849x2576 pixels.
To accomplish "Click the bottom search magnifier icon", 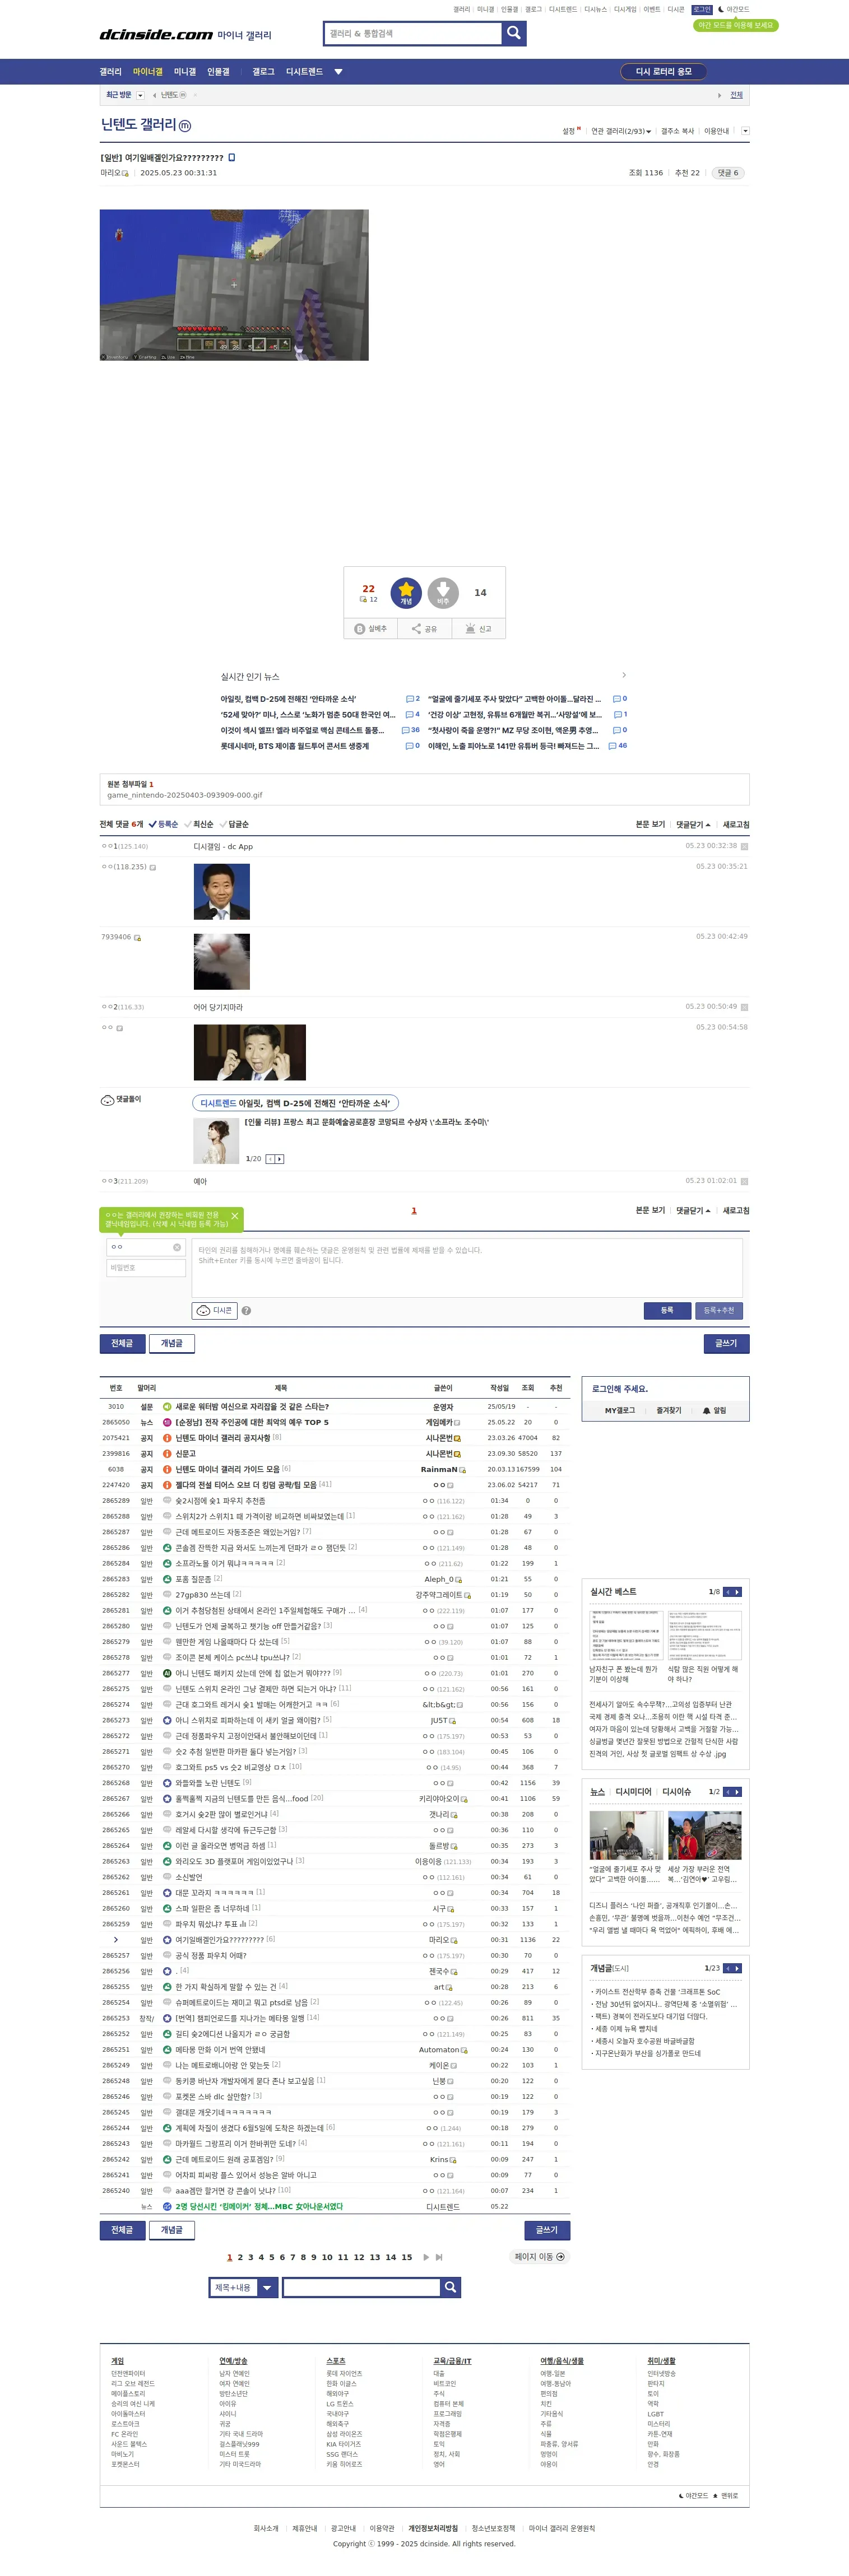I will (450, 2287).
